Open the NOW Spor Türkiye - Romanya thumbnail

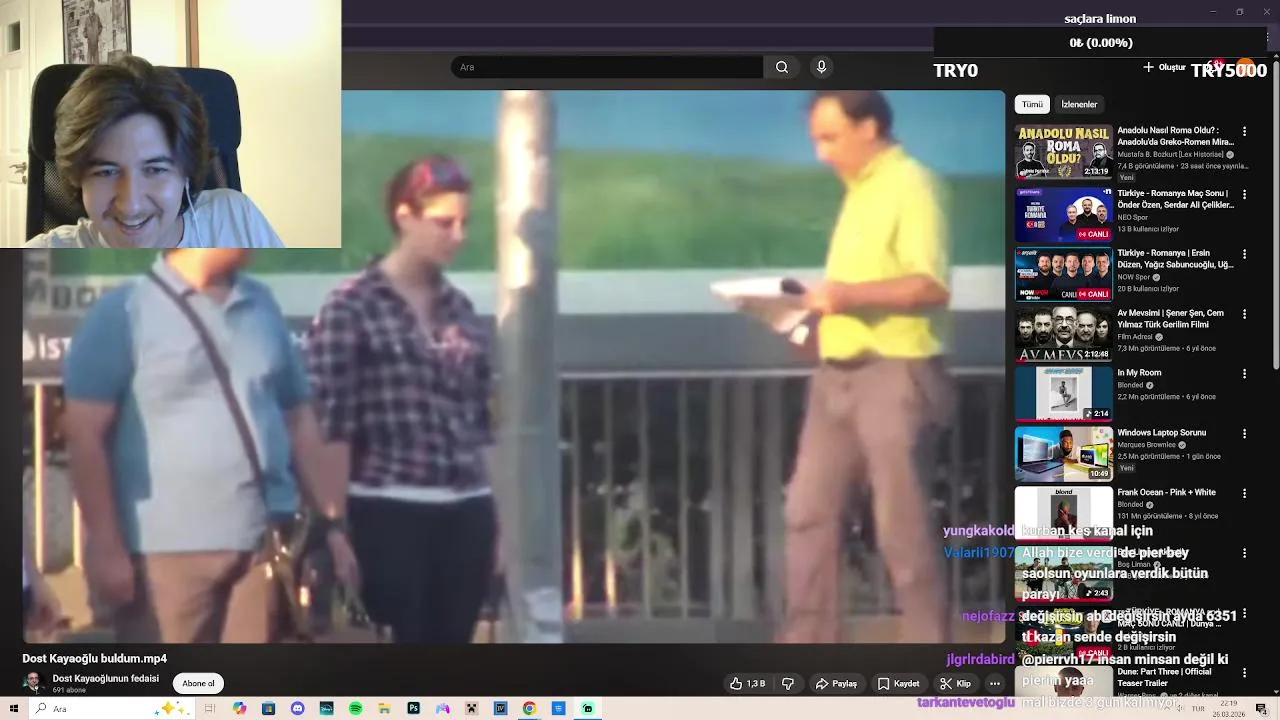tap(1064, 274)
